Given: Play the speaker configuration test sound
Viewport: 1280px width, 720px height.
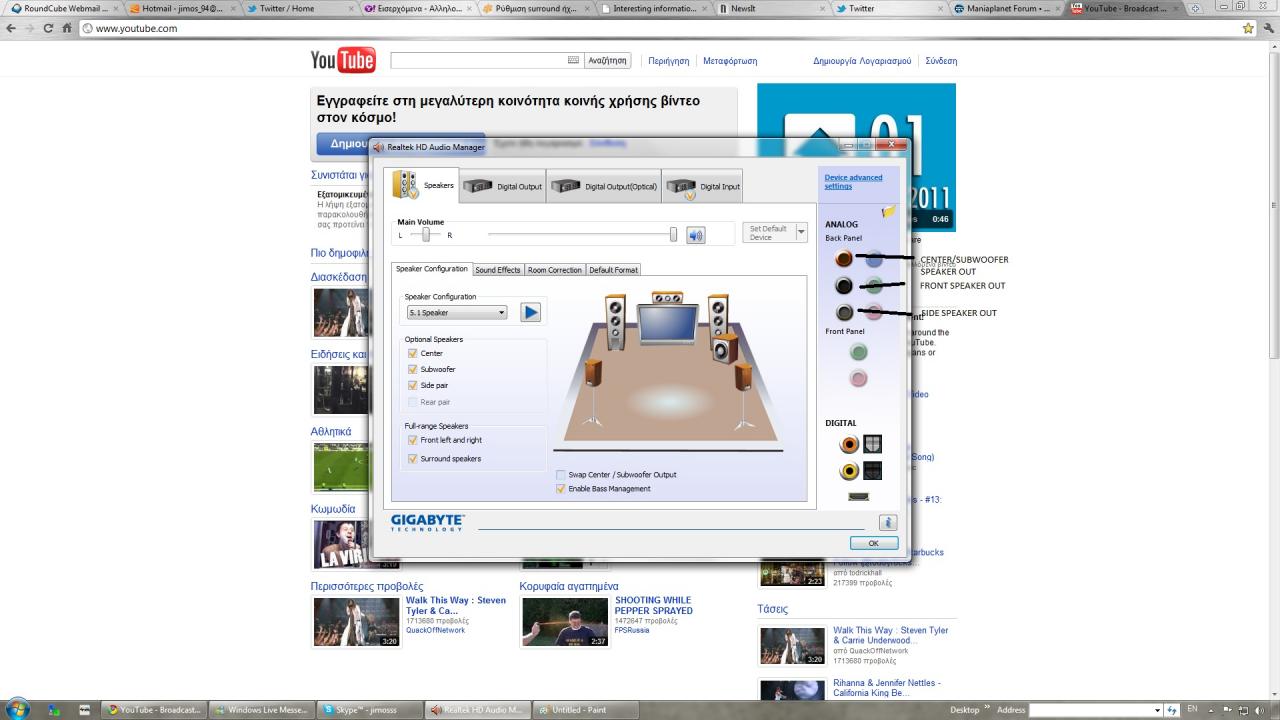Looking at the screenshot, I should pos(531,312).
